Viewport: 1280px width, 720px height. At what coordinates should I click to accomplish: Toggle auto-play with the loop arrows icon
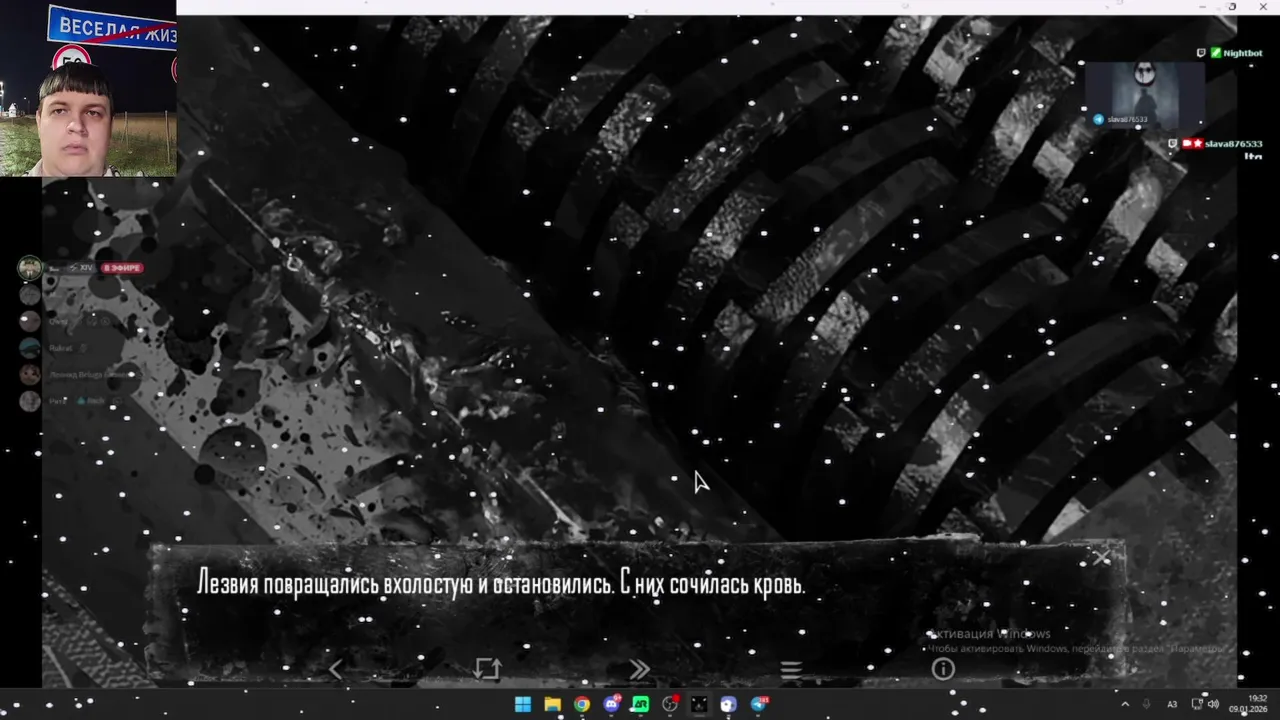click(x=487, y=669)
